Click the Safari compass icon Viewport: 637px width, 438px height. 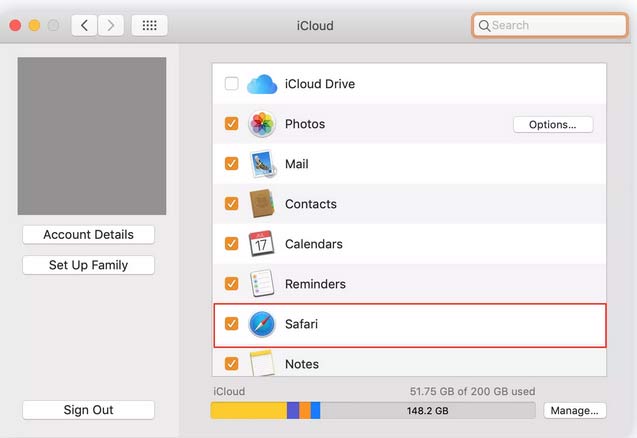pos(262,324)
